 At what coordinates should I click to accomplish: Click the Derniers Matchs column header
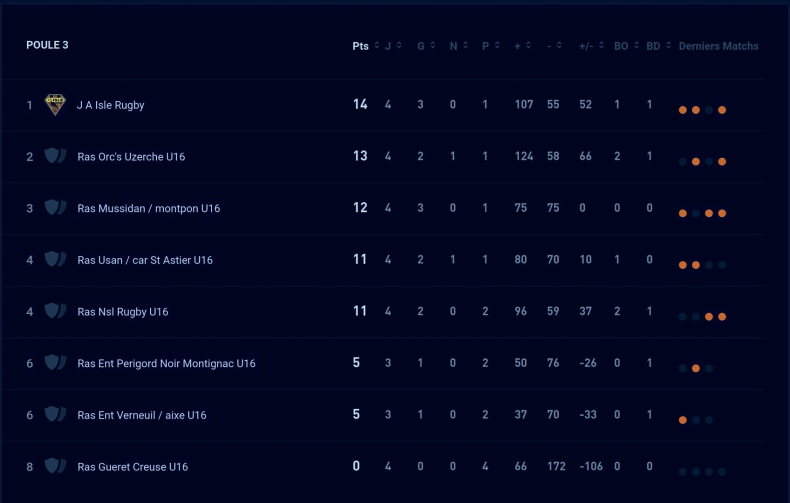coord(718,46)
